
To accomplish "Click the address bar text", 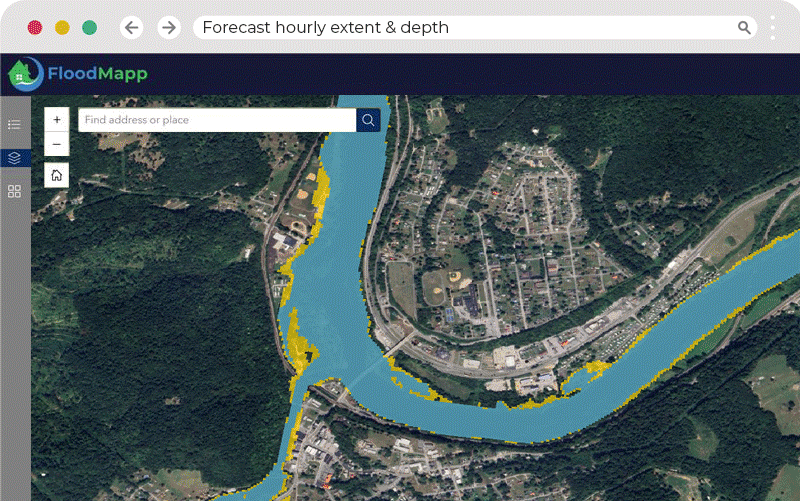I will (326, 28).
